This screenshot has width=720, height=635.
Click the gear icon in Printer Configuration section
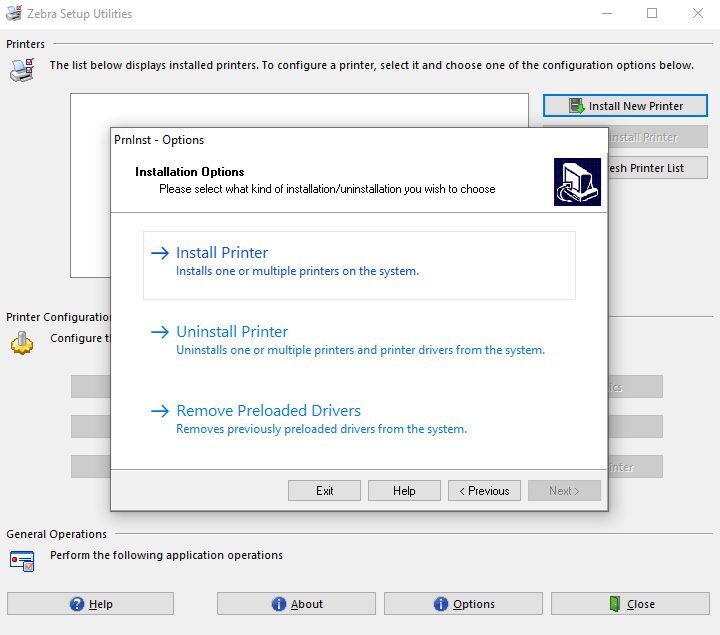[x=22, y=343]
